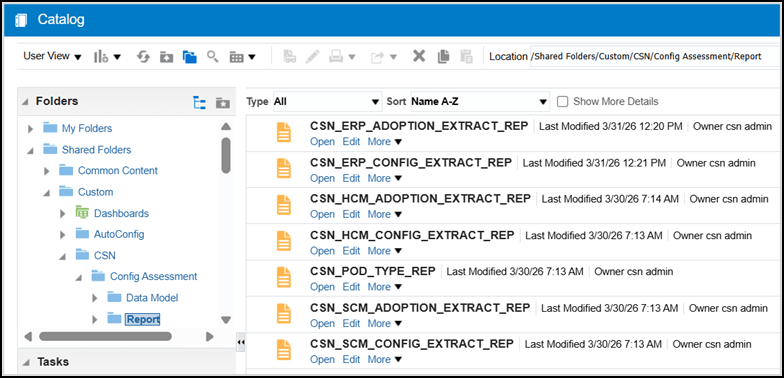Screen dimensions: 784x378
Task: Click Edit under CSN_HCM_CONFIG_EXTRACT_REP
Action: tap(351, 250)
